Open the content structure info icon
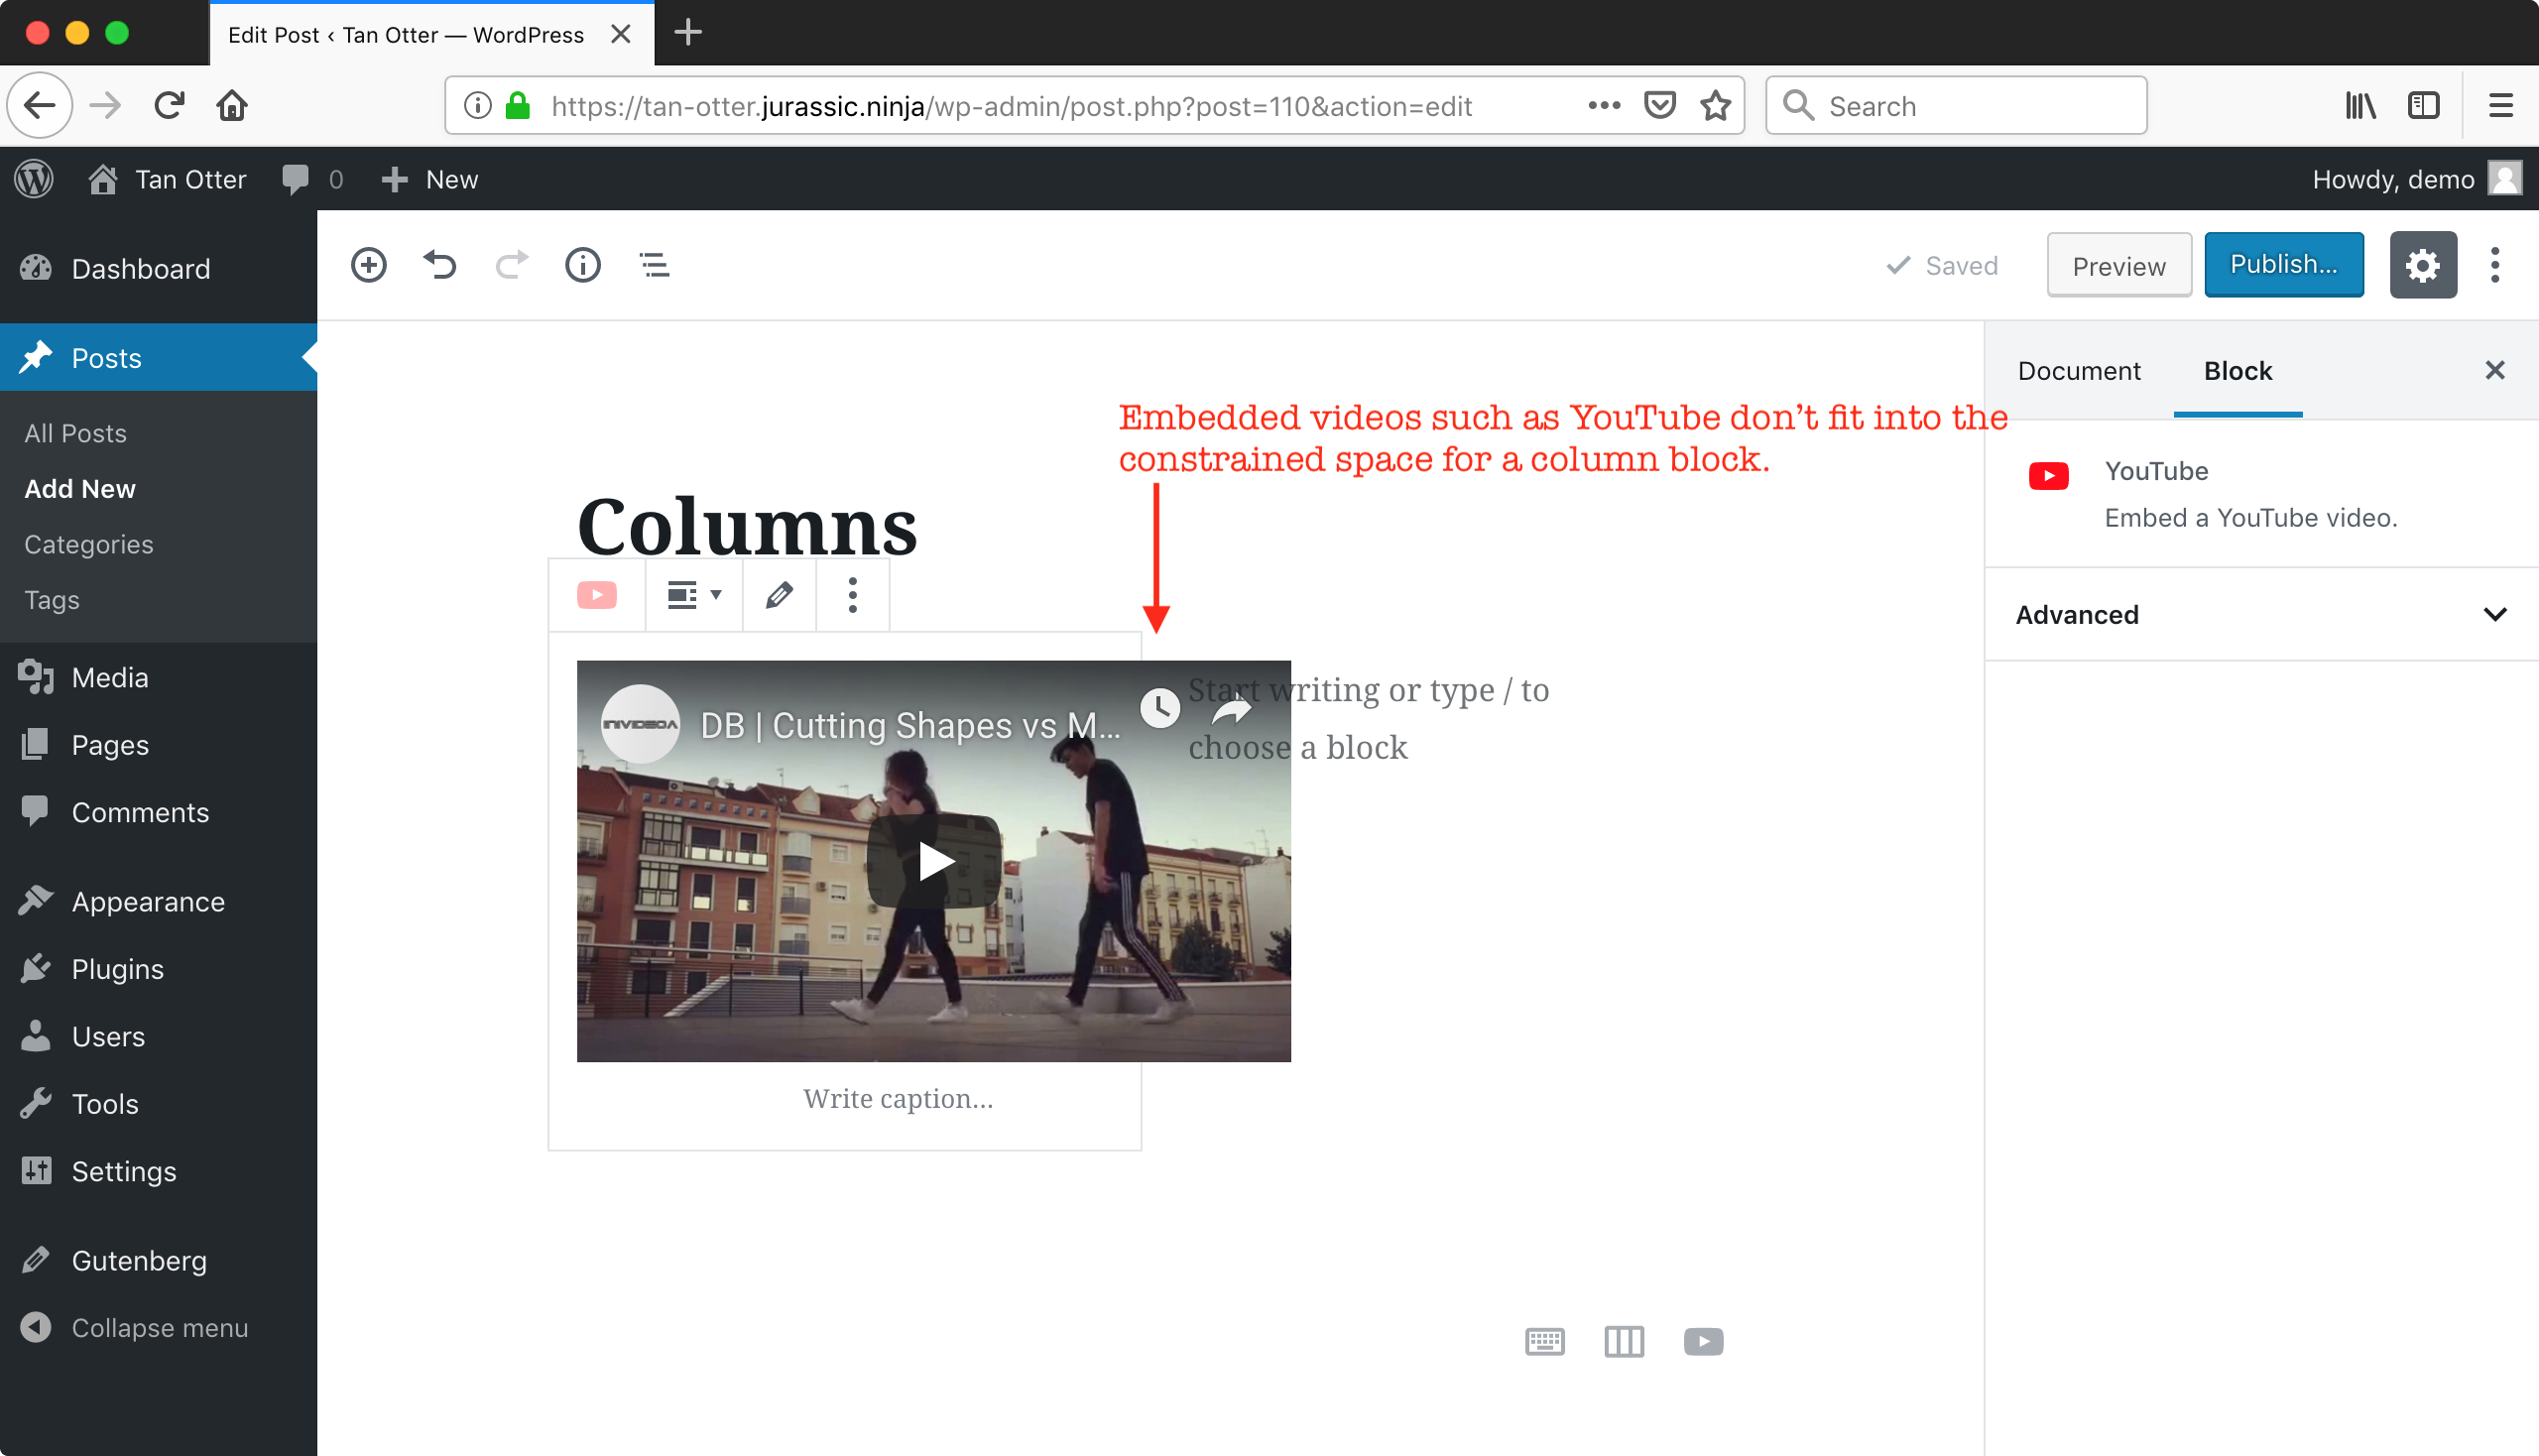The height and width of the screenshot is (1456, 2539). click(x=582, y=265)
